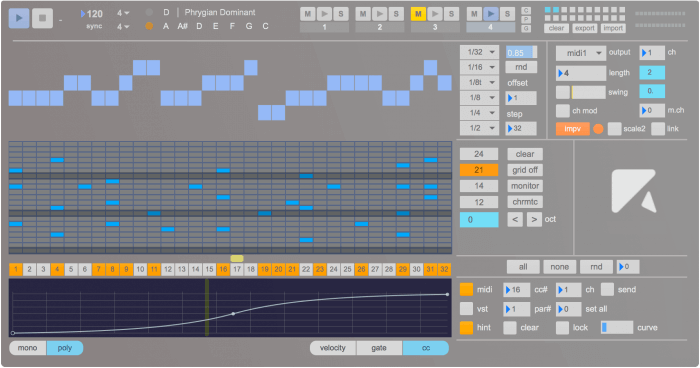
Task: Toggle track 4 play icon
Action: (491, 14)
